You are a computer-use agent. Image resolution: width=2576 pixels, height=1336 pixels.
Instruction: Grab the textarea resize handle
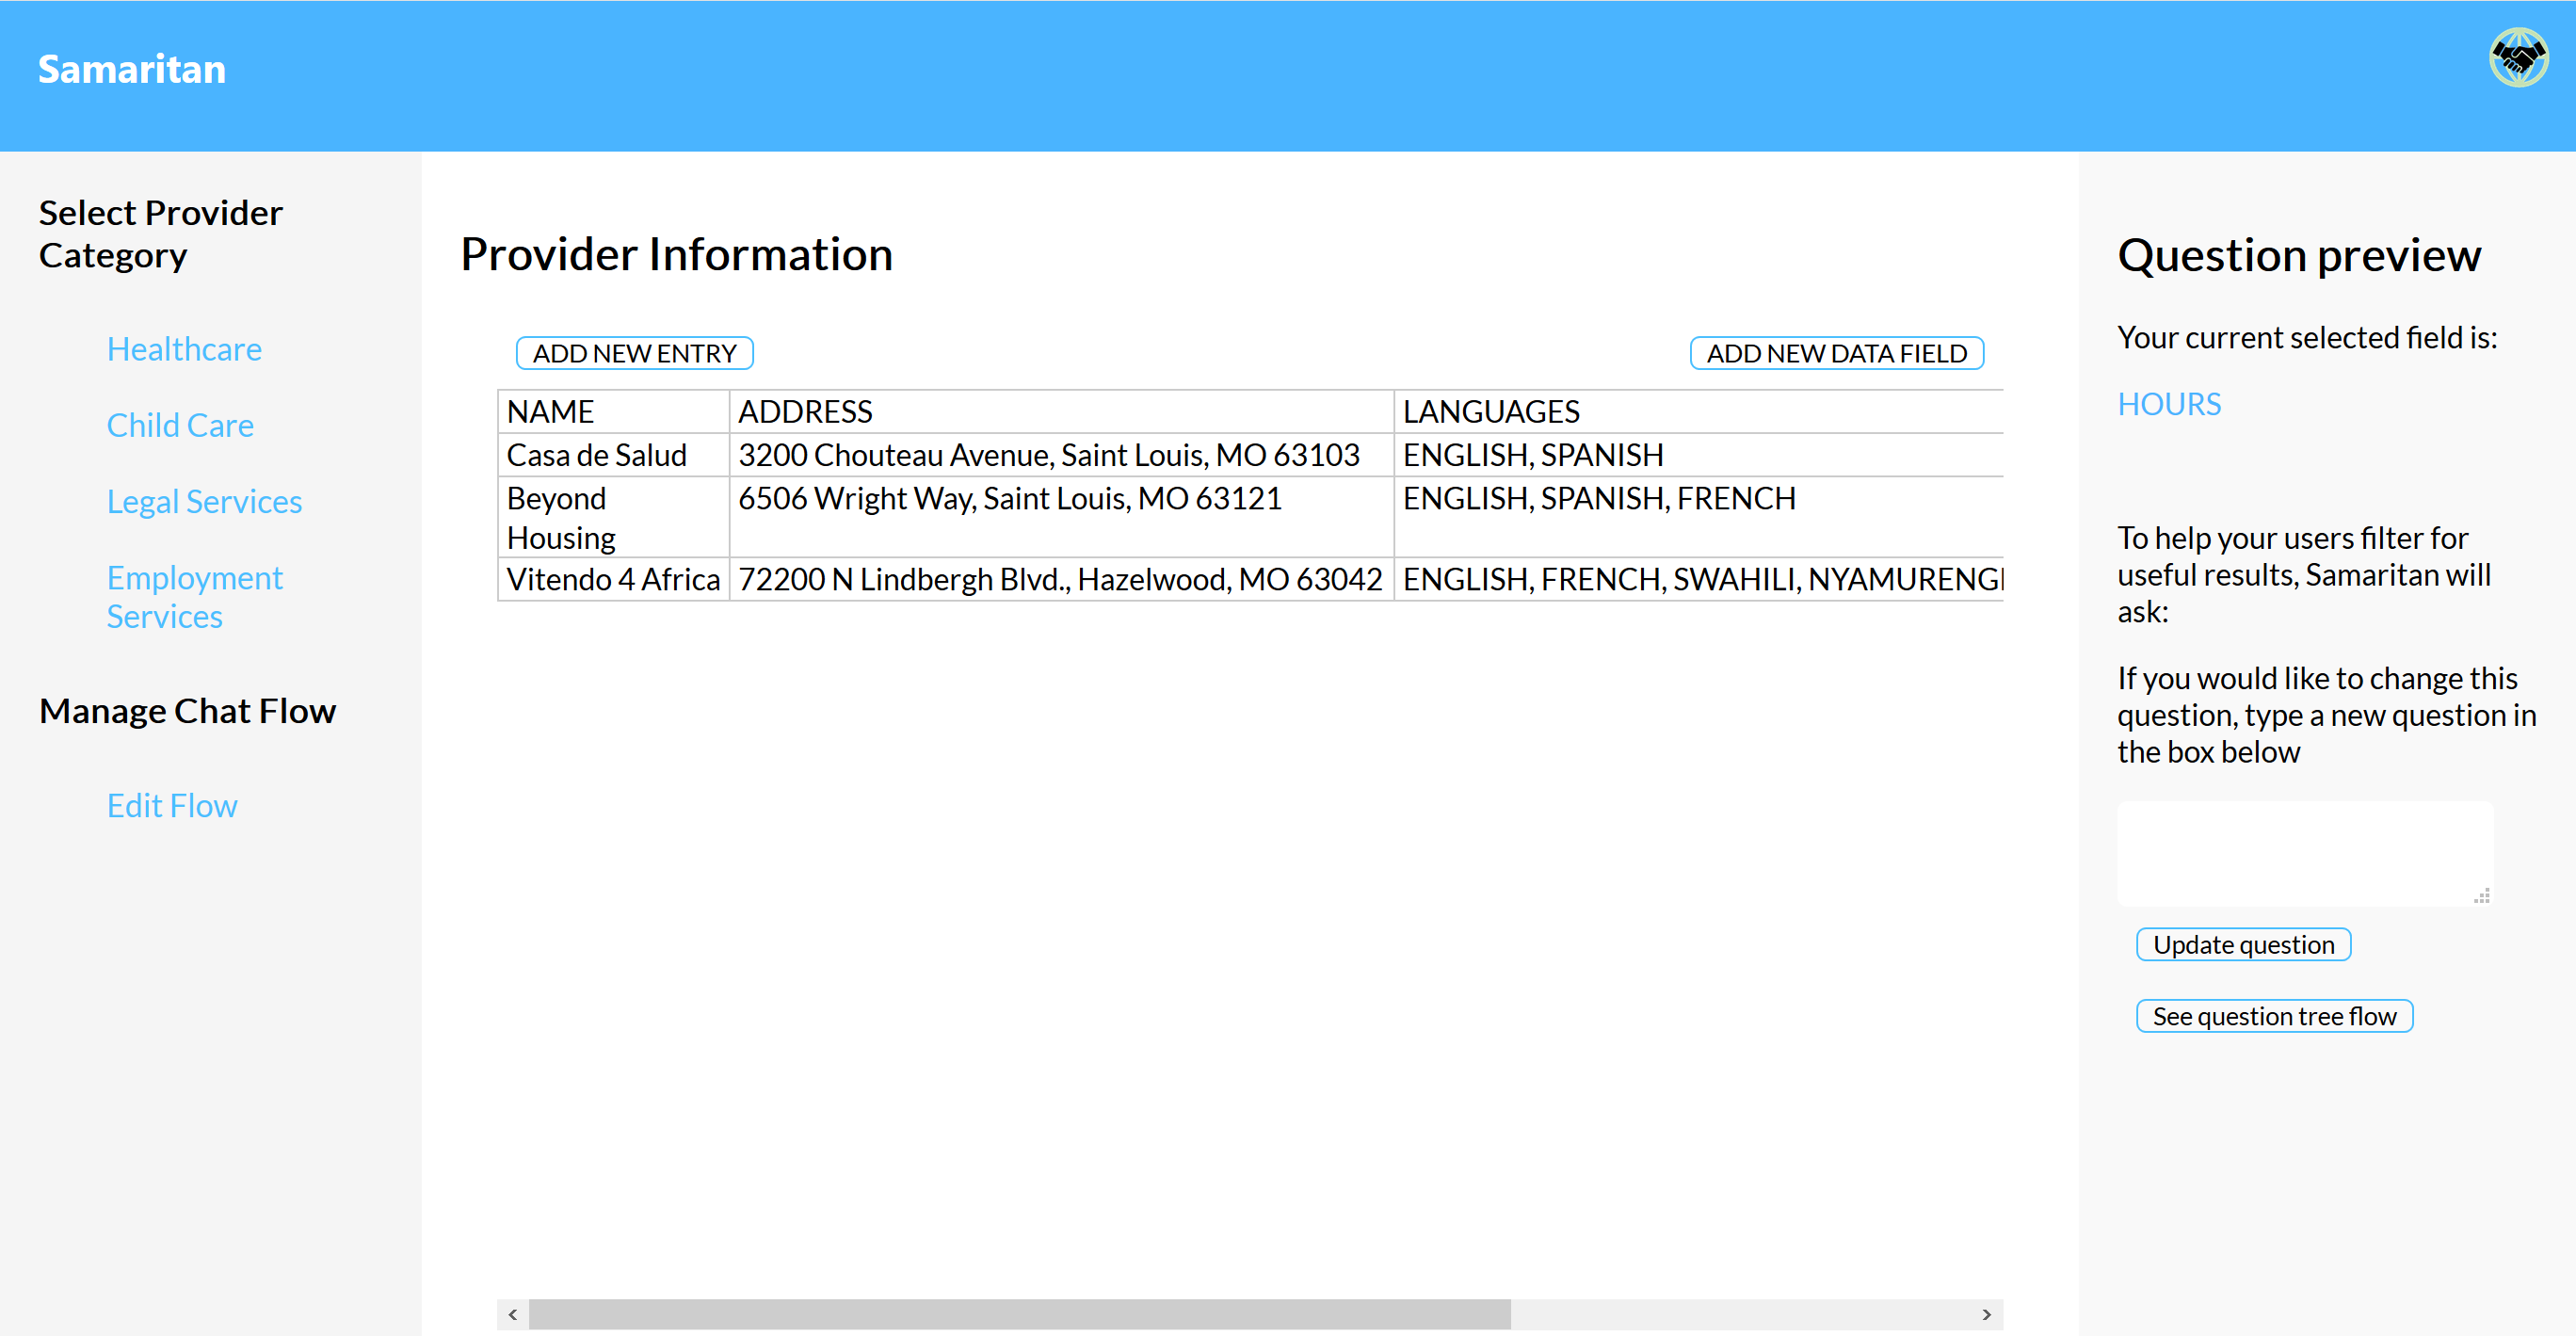[2482, 896]
